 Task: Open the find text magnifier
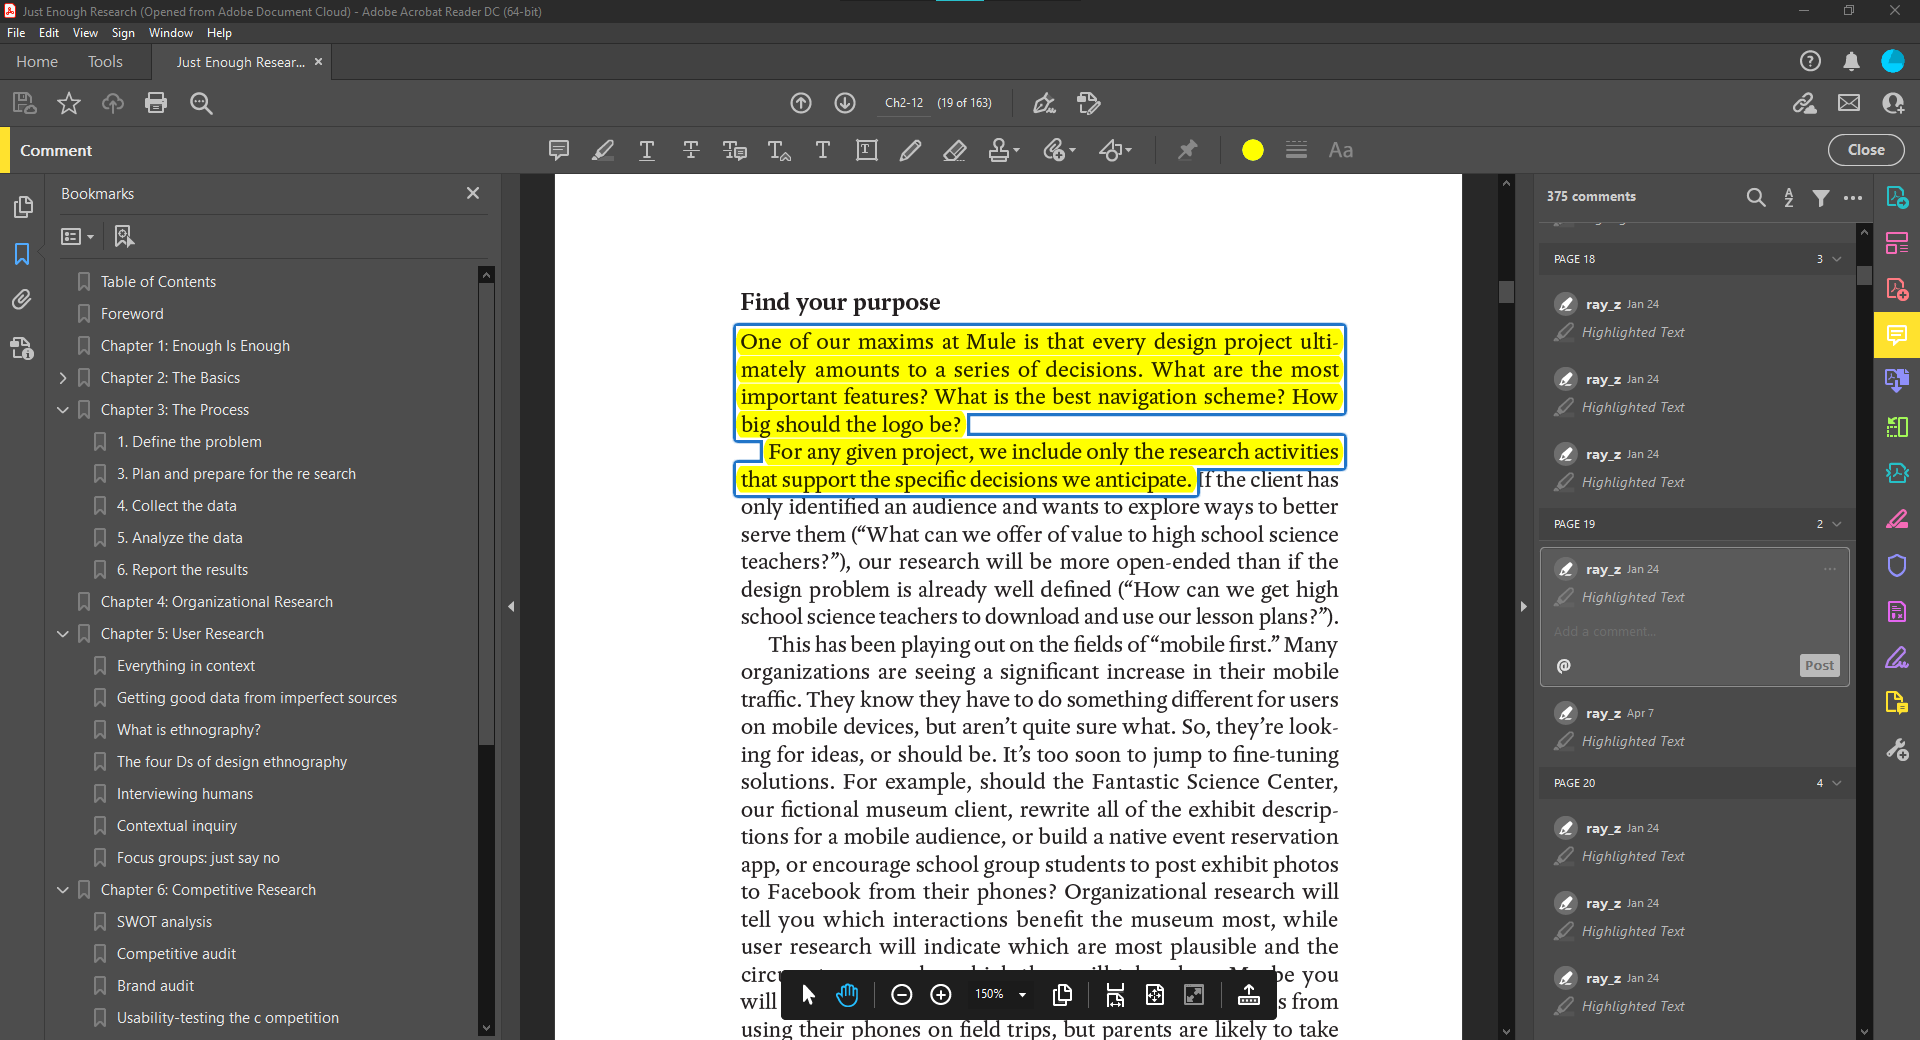[201, 103]
